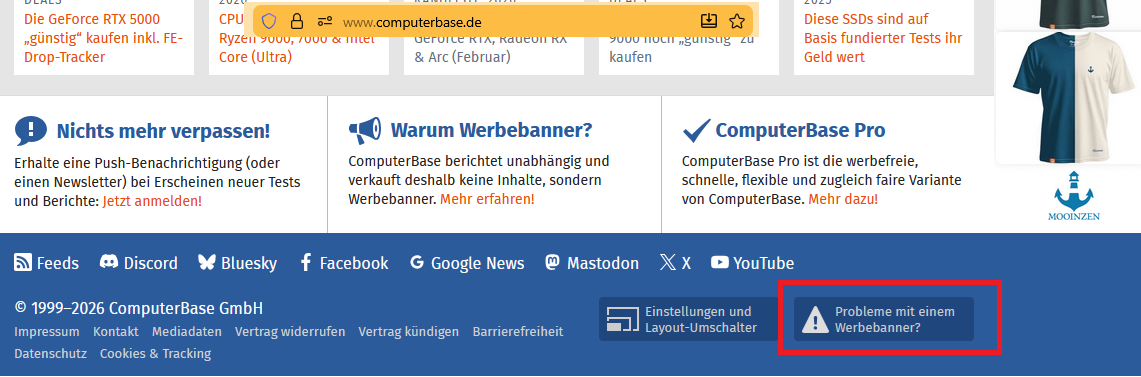Screen dimensions: 1141x377
Task: Click the megaphone Werbebanner icon
Action: point(365,131)
